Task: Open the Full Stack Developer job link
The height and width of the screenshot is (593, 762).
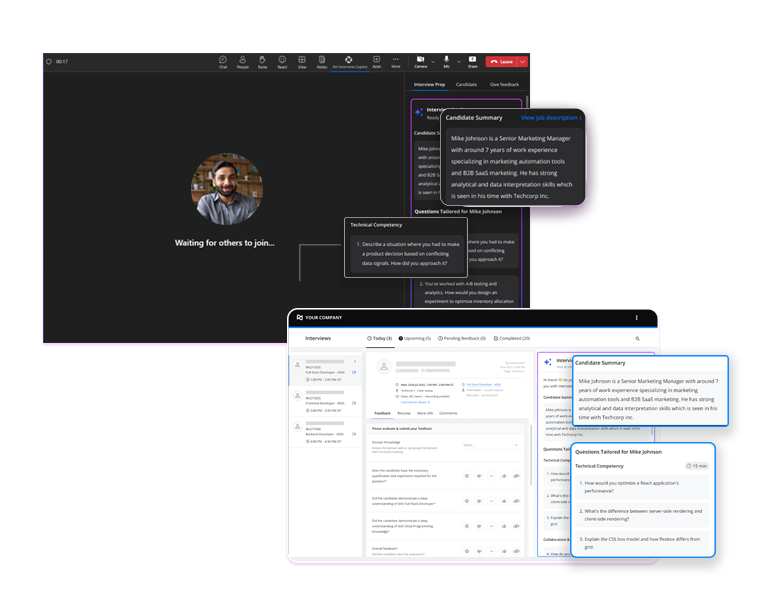Action: (484, 384)
